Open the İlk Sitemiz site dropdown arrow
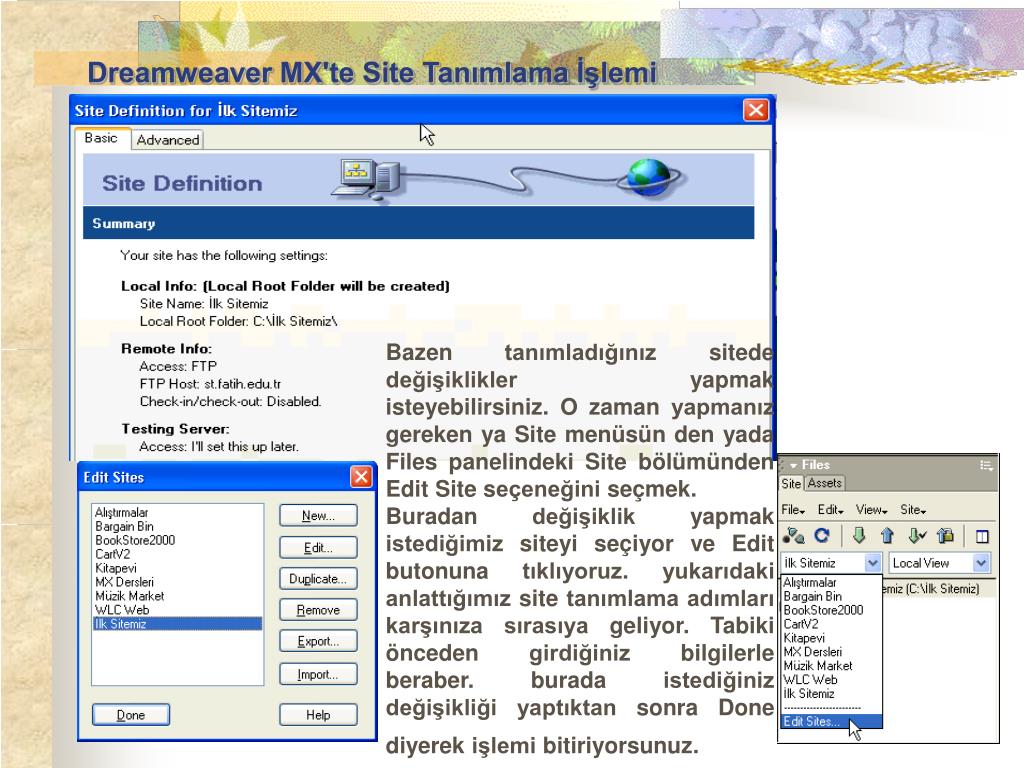 (872, 563)
